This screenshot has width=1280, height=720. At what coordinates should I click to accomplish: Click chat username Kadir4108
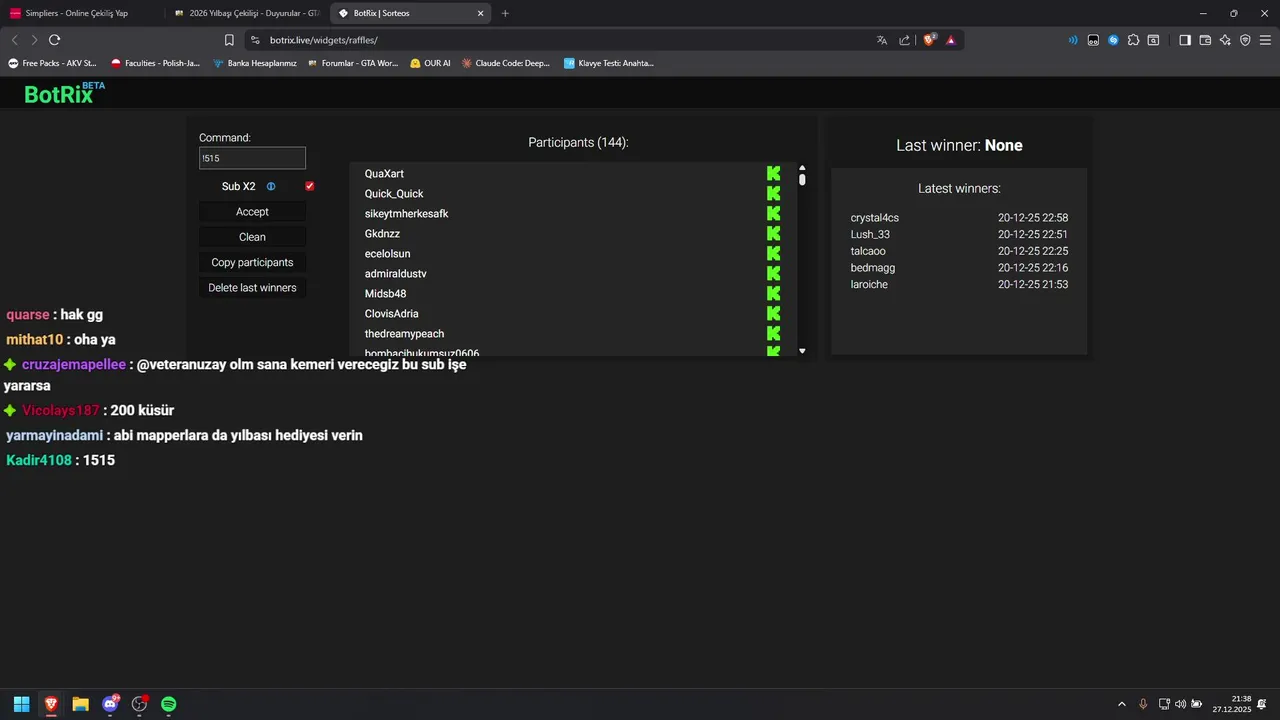(x=39, y=460)
